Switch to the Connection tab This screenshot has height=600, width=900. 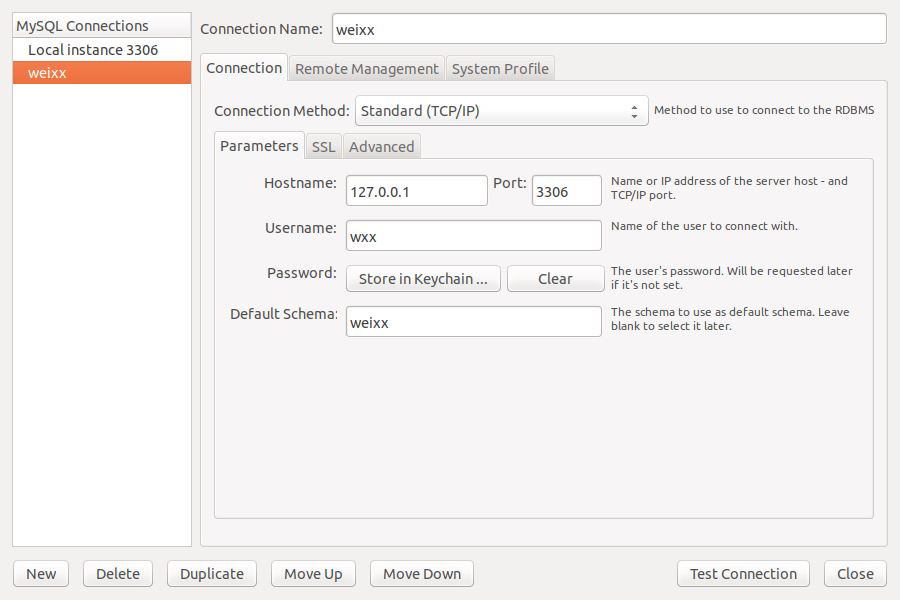click(244, 68)
